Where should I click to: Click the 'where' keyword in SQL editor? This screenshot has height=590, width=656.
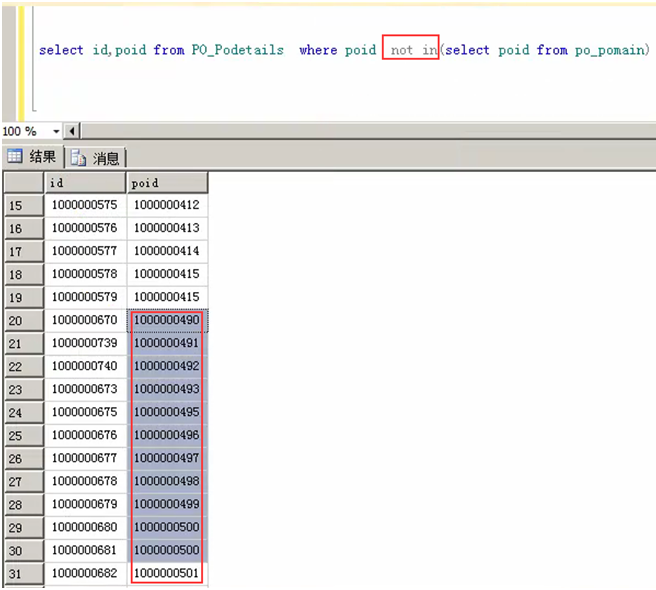point(318,50)
